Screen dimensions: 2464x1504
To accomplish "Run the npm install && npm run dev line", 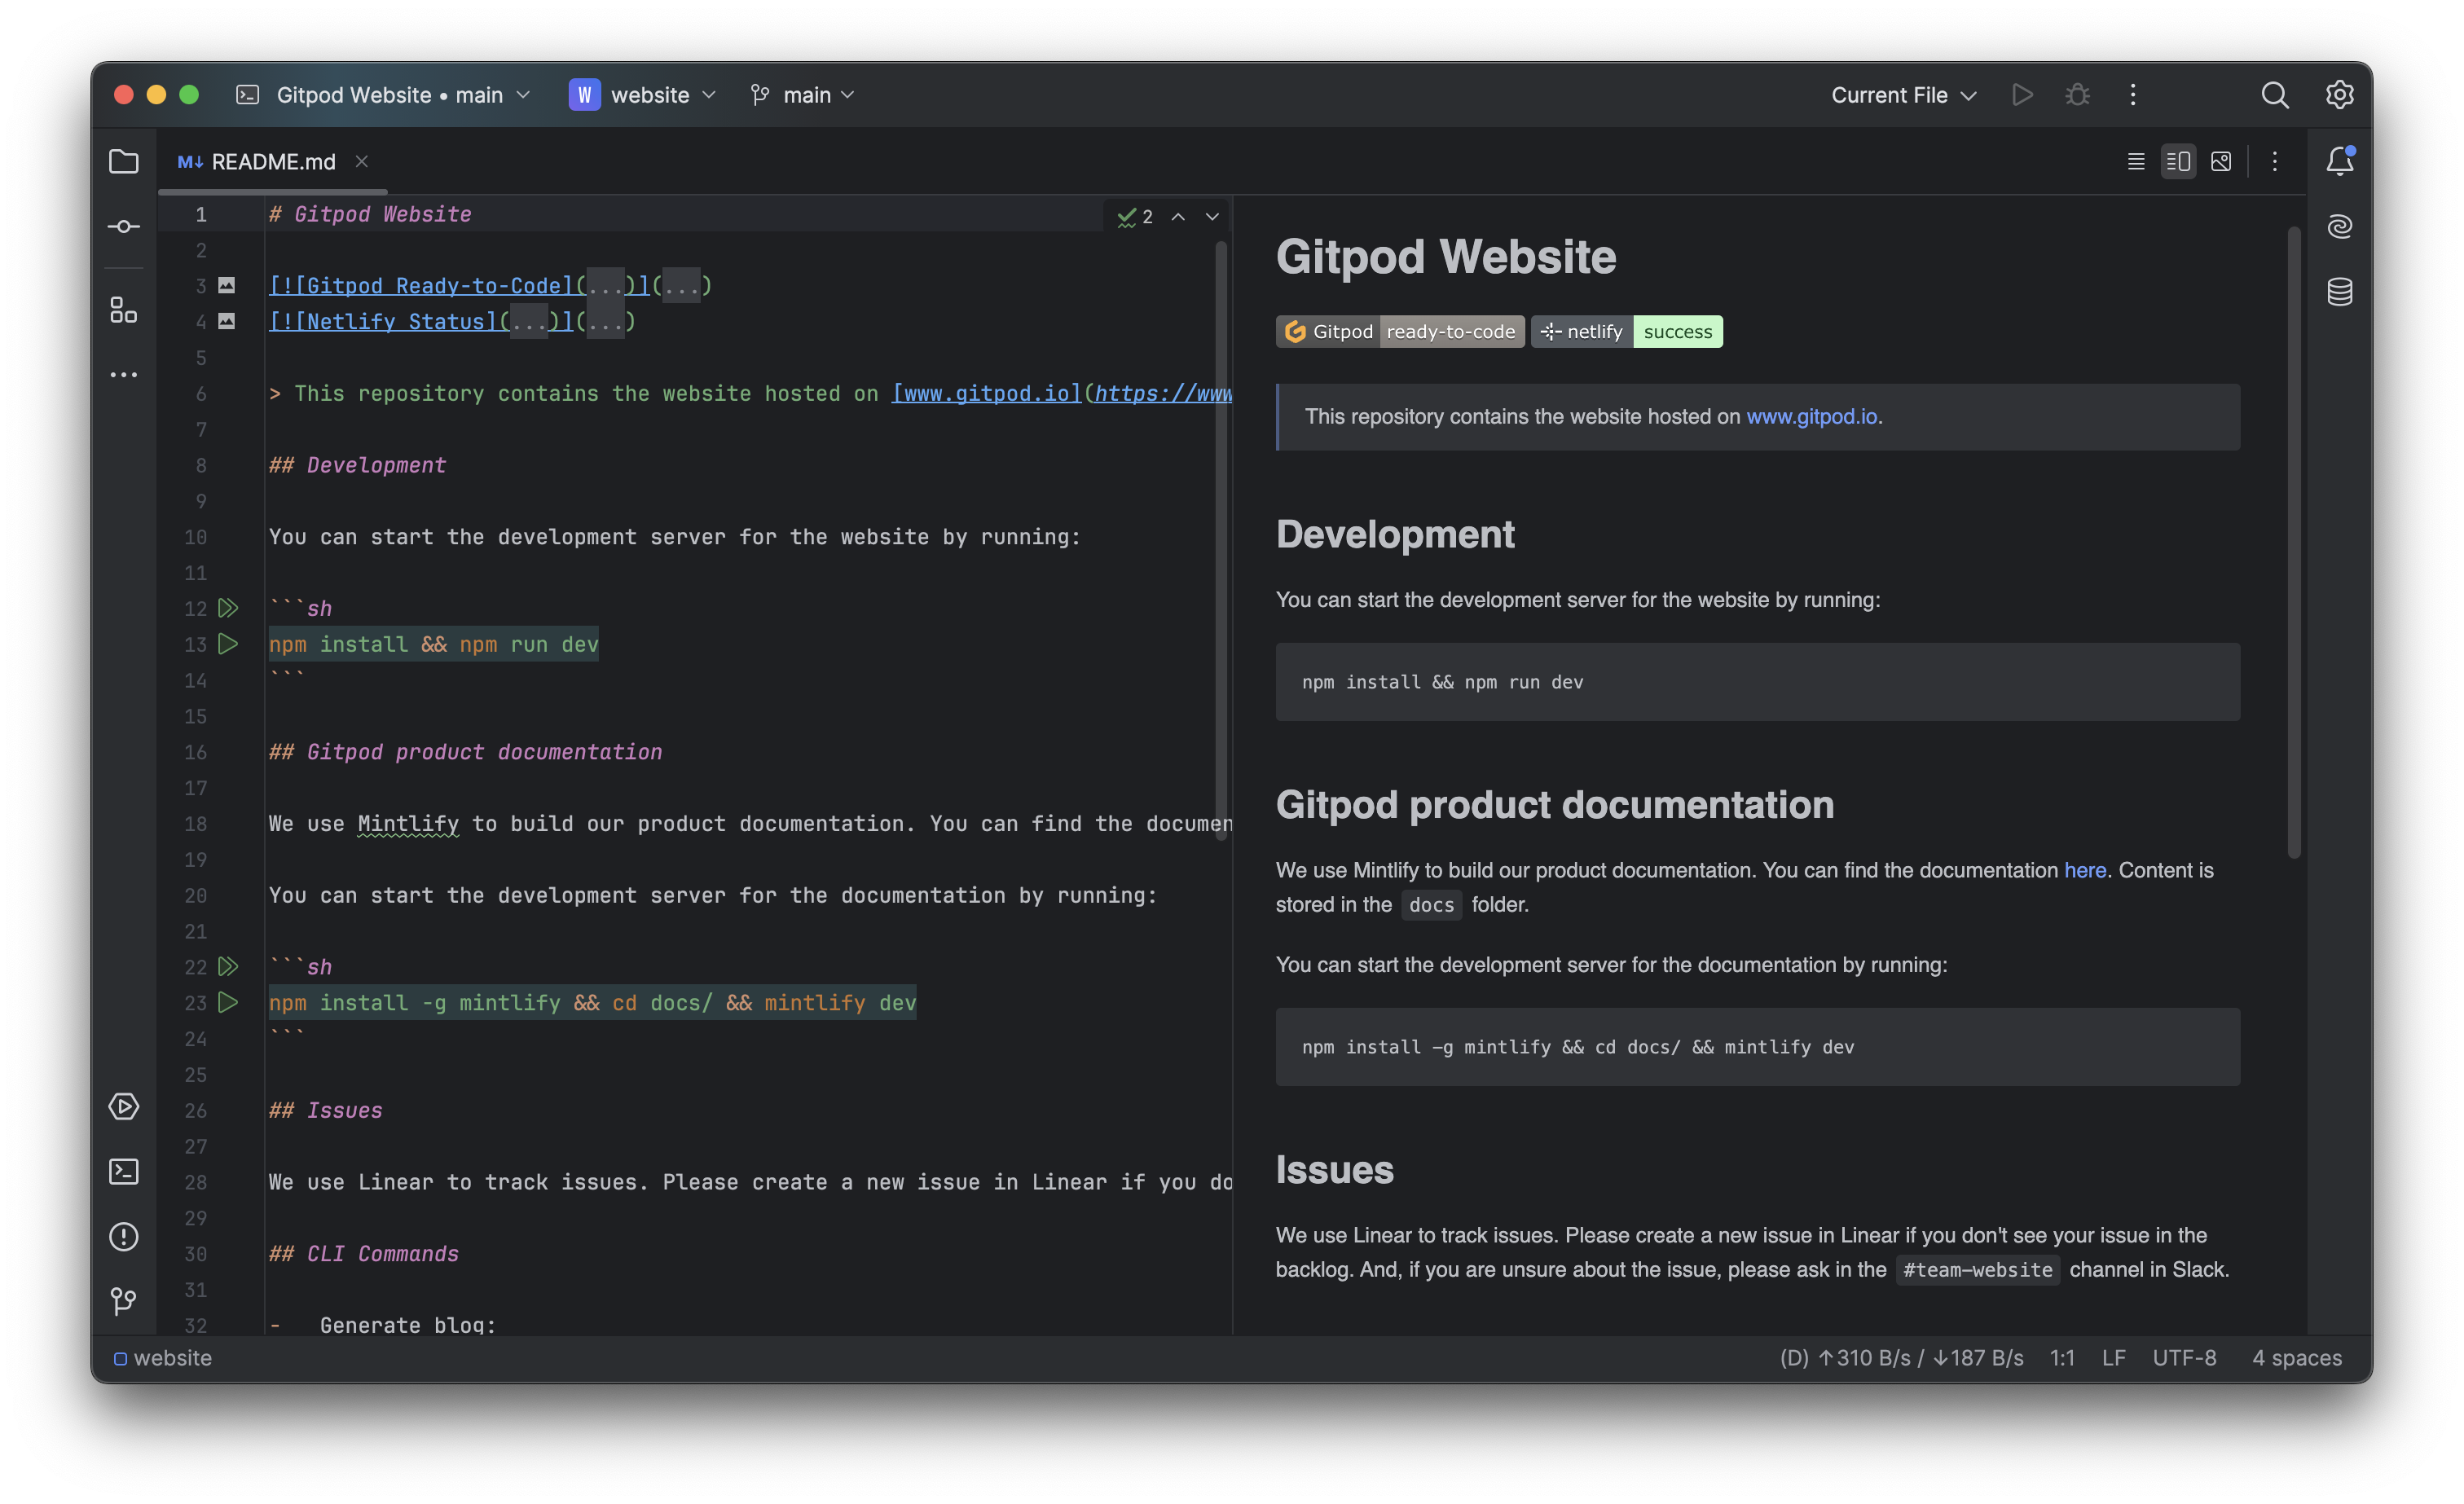I will (228, 644).
